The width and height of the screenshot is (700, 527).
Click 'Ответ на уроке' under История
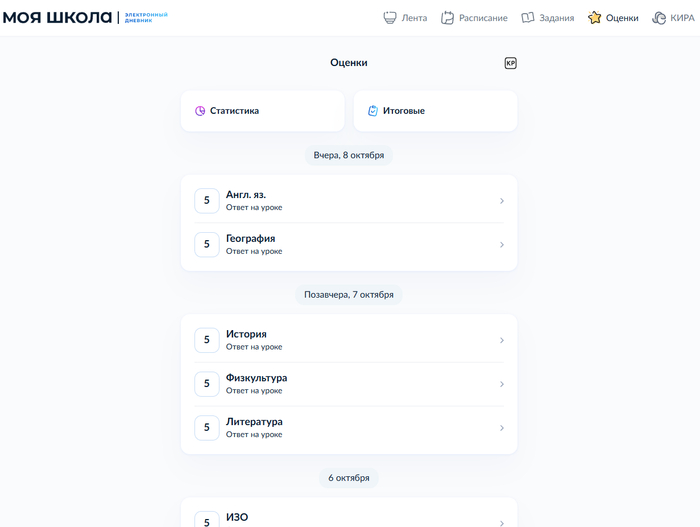[x=254, y=347]
